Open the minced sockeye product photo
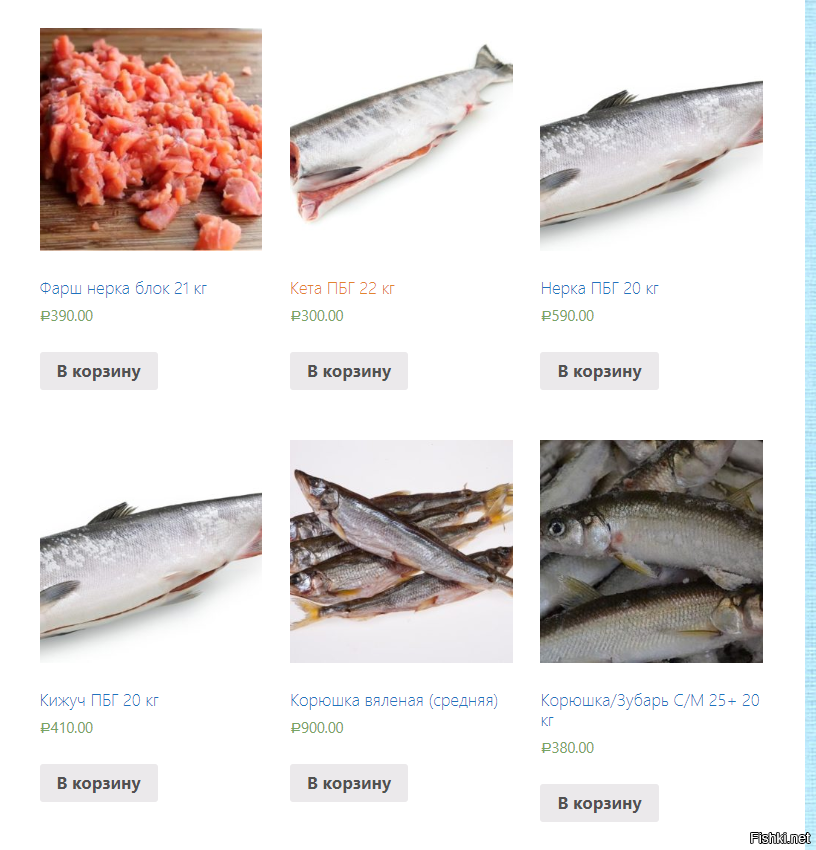This screenshot has width=816, height=850. tap(151, 139)
